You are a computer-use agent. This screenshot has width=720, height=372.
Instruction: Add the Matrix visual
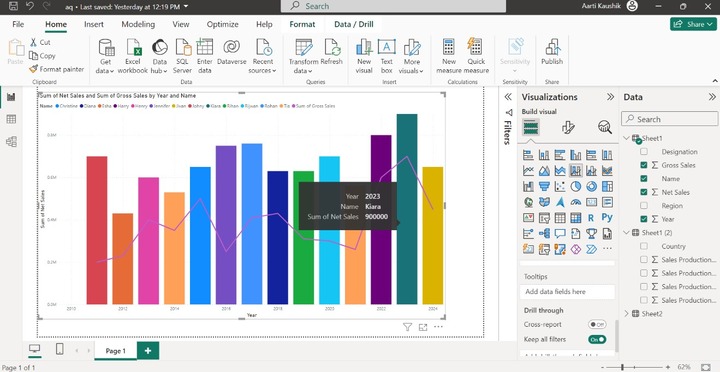pyautogui.click(x=576, y=218)
